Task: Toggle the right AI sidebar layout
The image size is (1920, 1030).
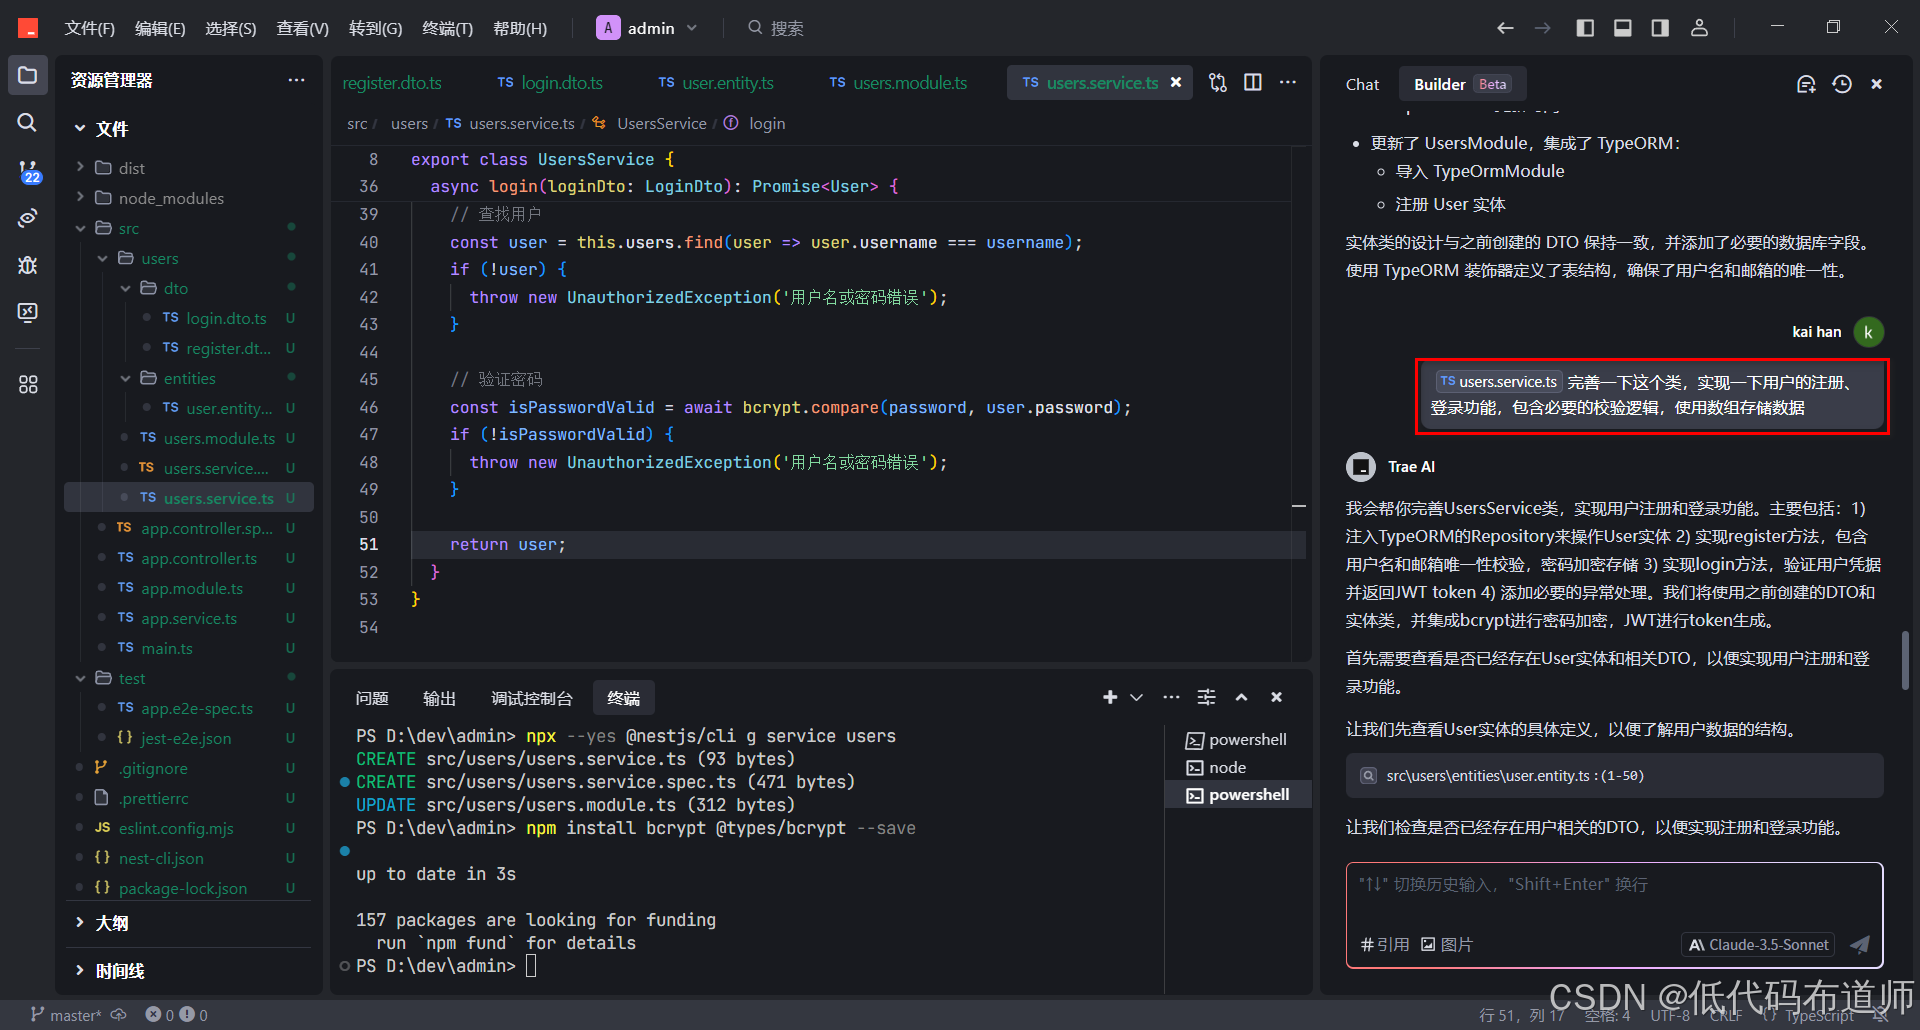Action: (x=1660, y=28)
